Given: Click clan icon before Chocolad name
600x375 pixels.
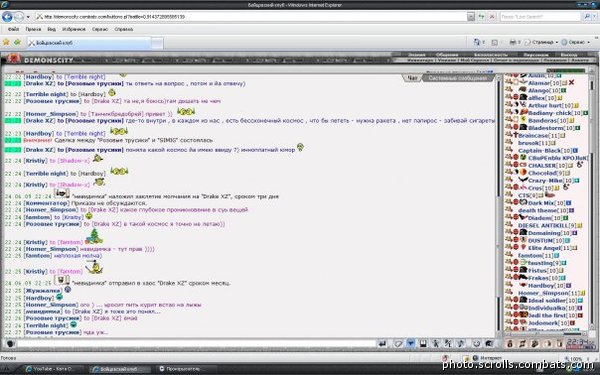Looking at the screenshot, I should (523, 173).
